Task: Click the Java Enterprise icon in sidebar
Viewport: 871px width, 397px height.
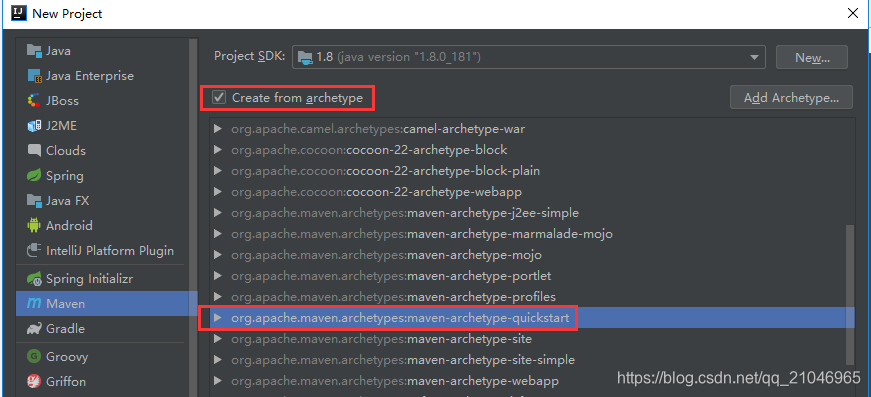Action: (x=34, y=76)
